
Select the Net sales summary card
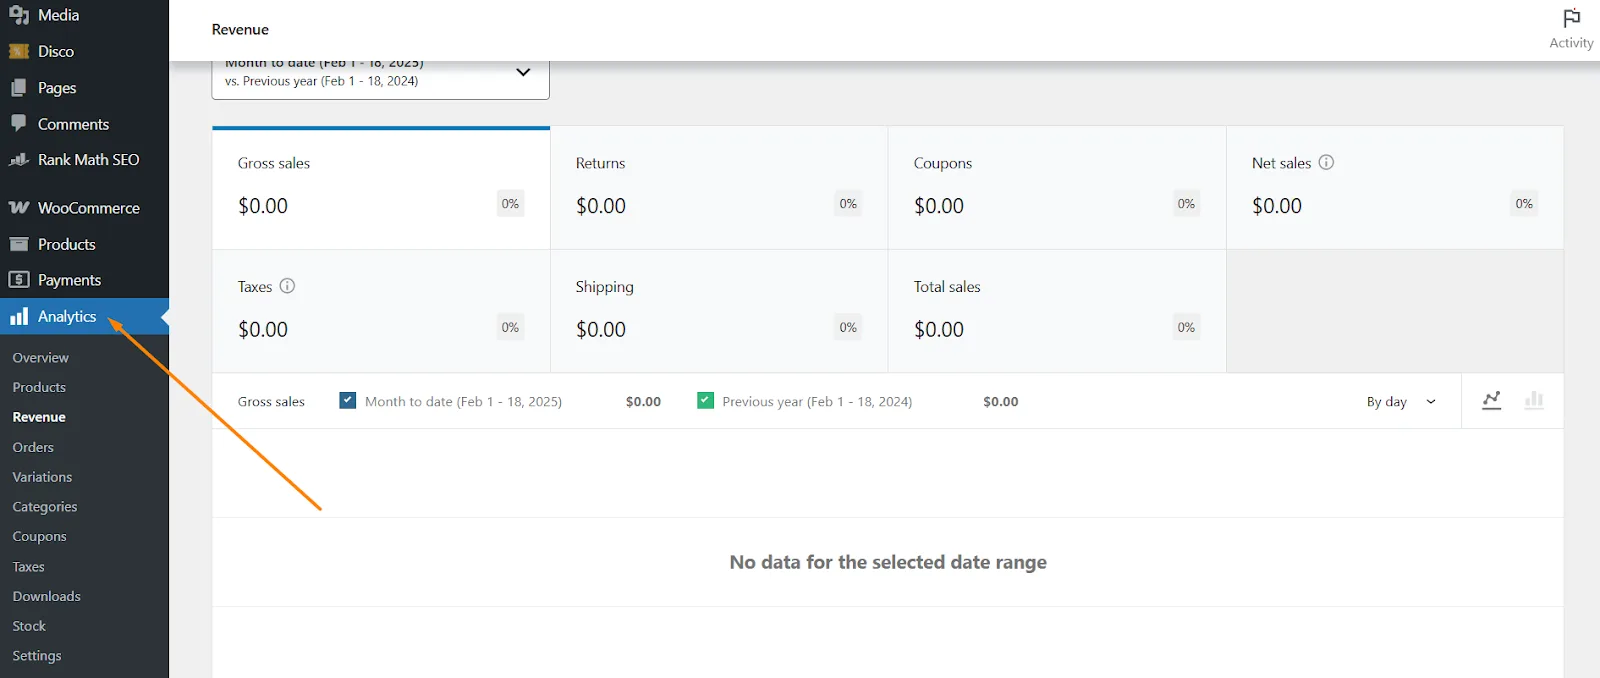pyautogui.click(x=1395, y=187)
